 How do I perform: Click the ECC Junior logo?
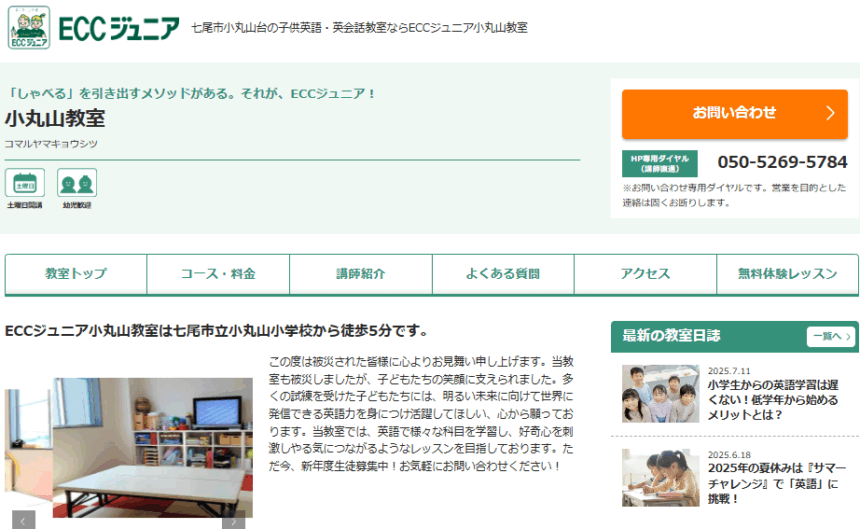pyautogui.click(x=94, y=27)
